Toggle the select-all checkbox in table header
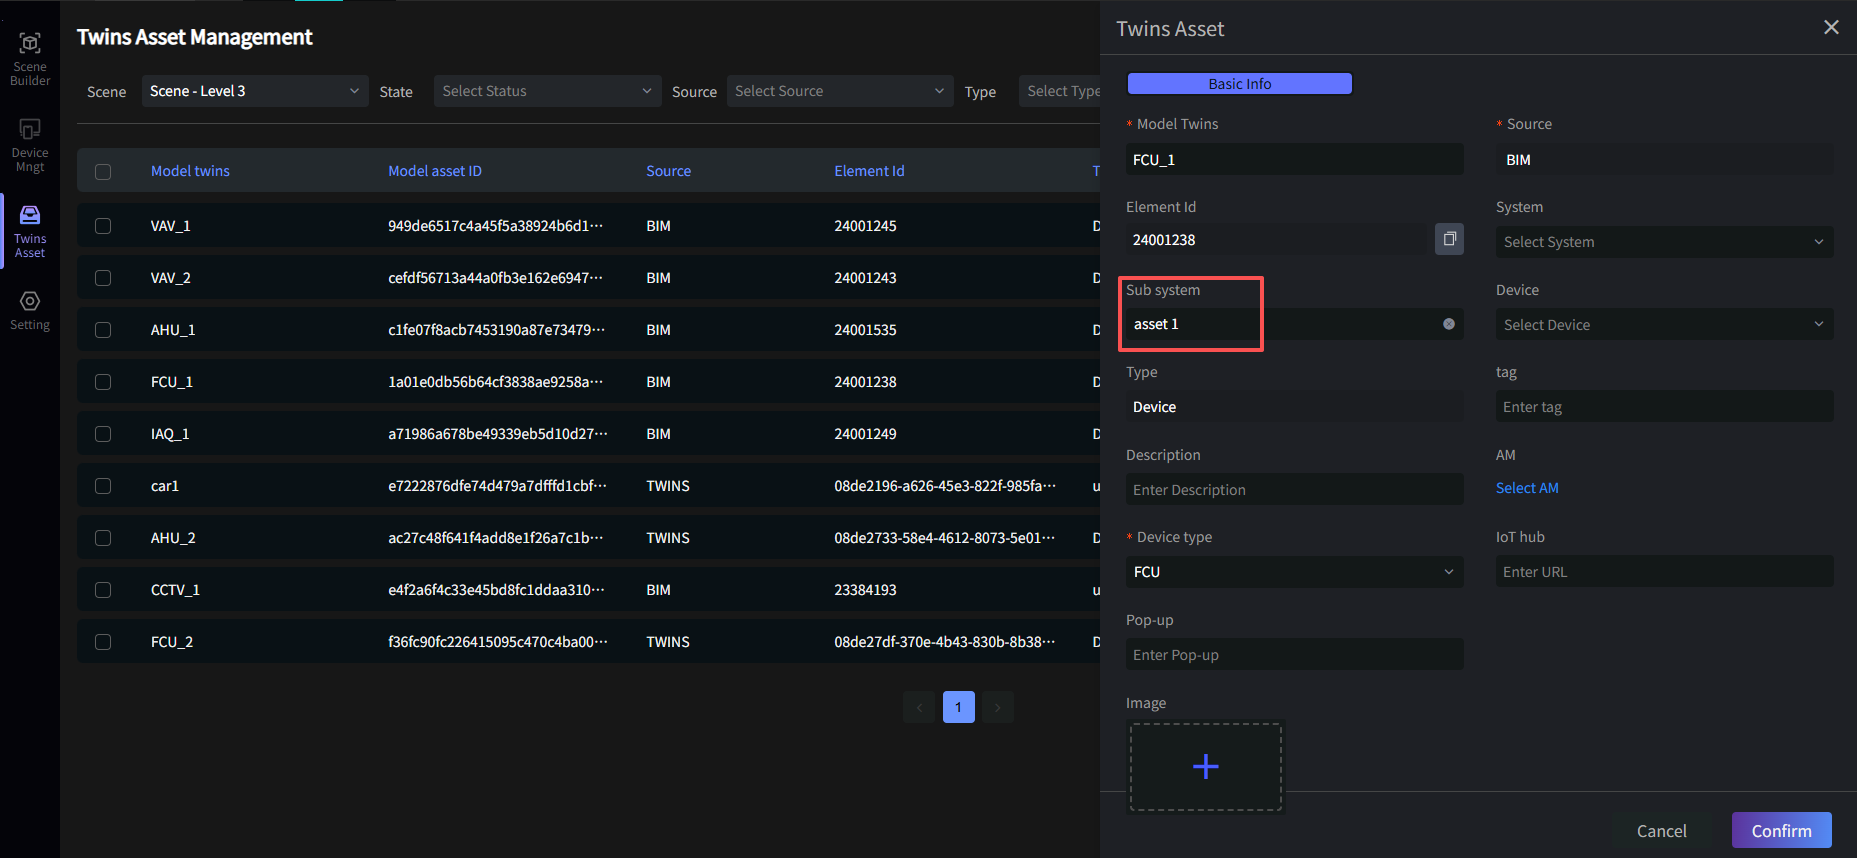 click(103, 172)
